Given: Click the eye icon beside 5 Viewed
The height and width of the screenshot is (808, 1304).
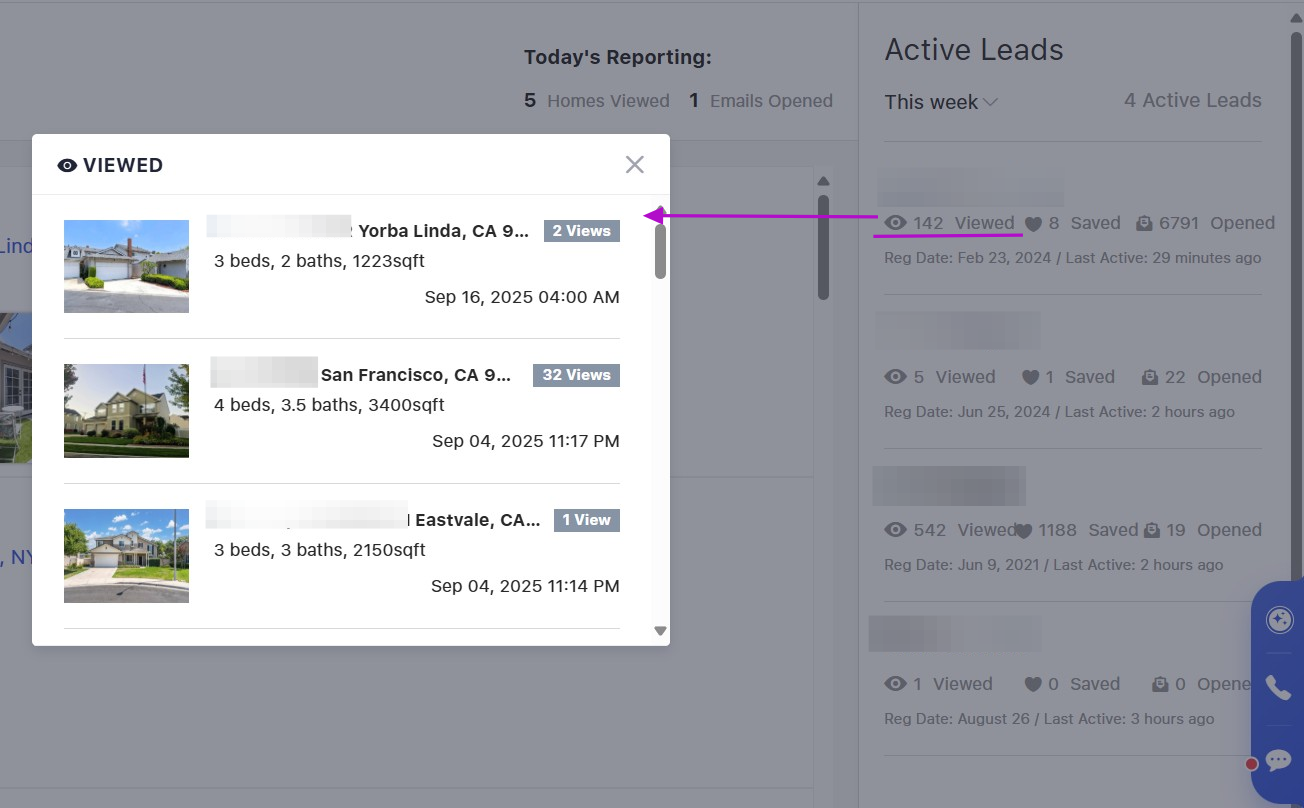Looking at the screenshot, I should tap(895, 377).
